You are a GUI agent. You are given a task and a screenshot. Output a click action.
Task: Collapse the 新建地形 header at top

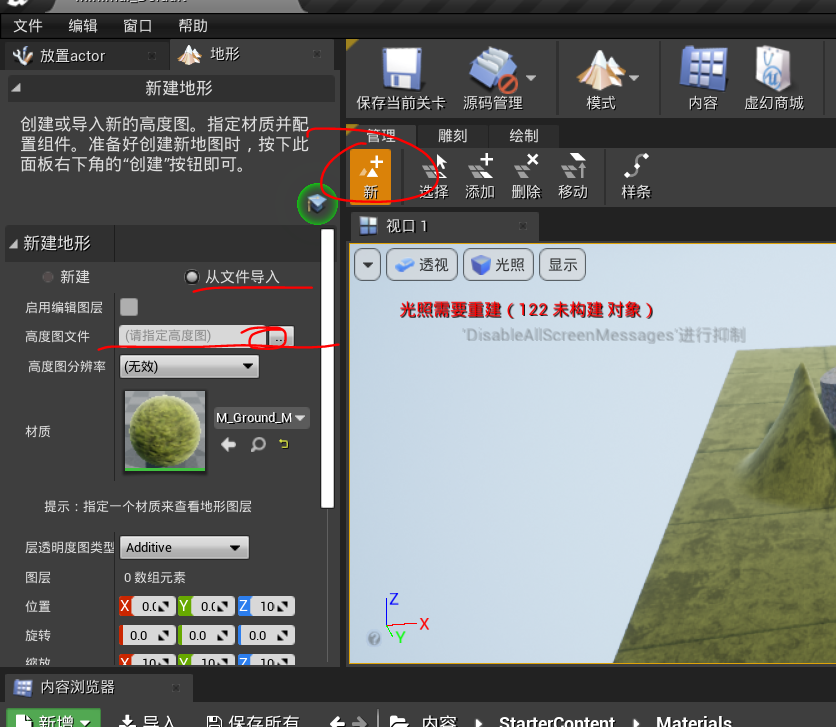click(16, 87)
